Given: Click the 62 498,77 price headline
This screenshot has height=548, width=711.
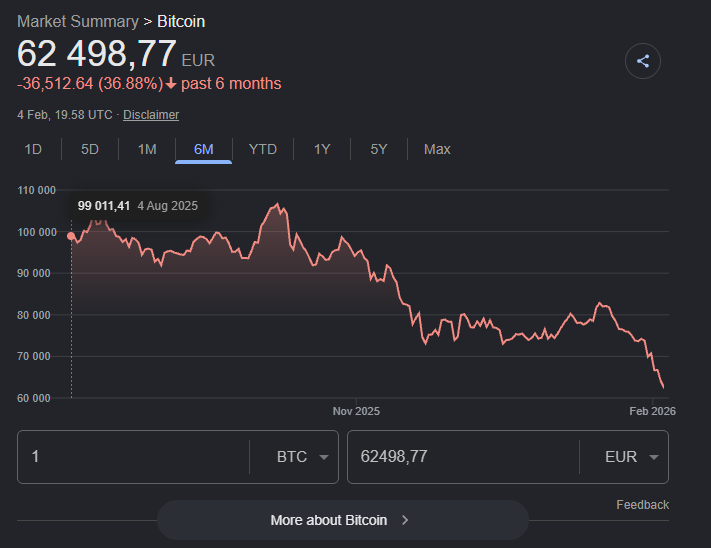Looking at the screenshot, I should click(97, 53).
